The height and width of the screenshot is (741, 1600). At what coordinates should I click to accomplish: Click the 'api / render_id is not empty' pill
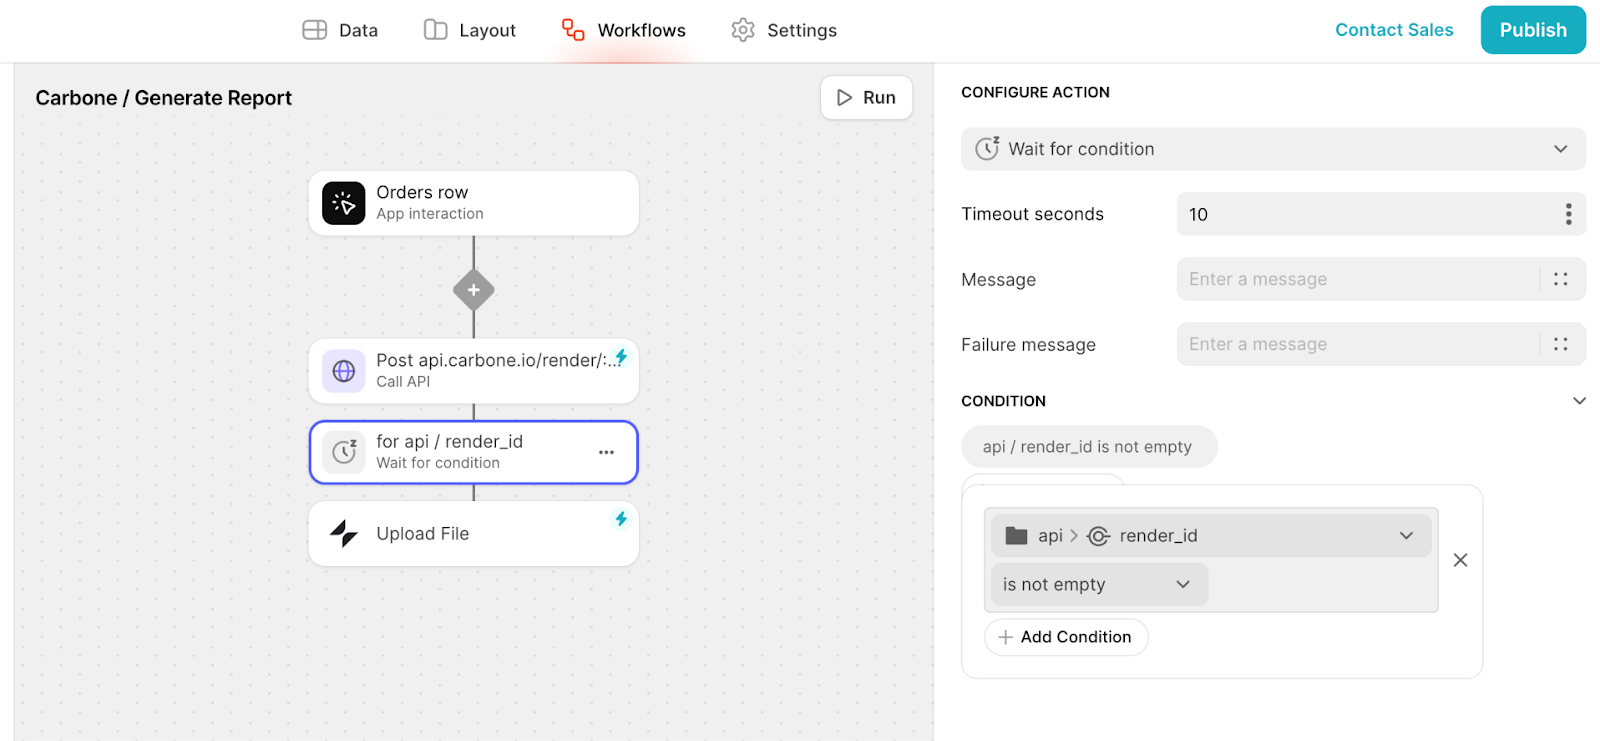1089,447
